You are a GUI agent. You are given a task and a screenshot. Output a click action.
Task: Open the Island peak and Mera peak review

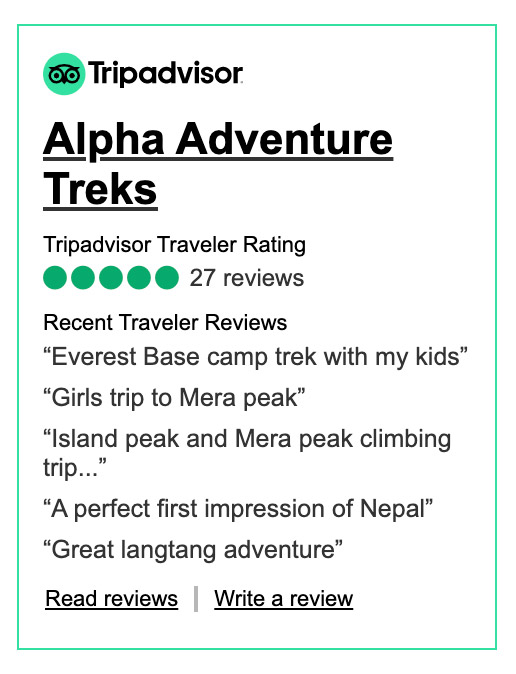click(247, 453)
